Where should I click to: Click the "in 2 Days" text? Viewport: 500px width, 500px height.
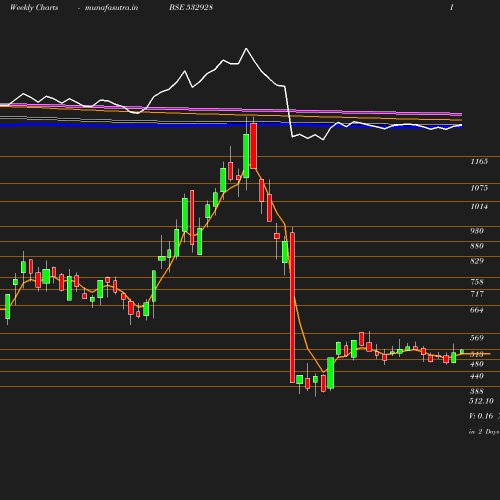click(x=484, y=432)
